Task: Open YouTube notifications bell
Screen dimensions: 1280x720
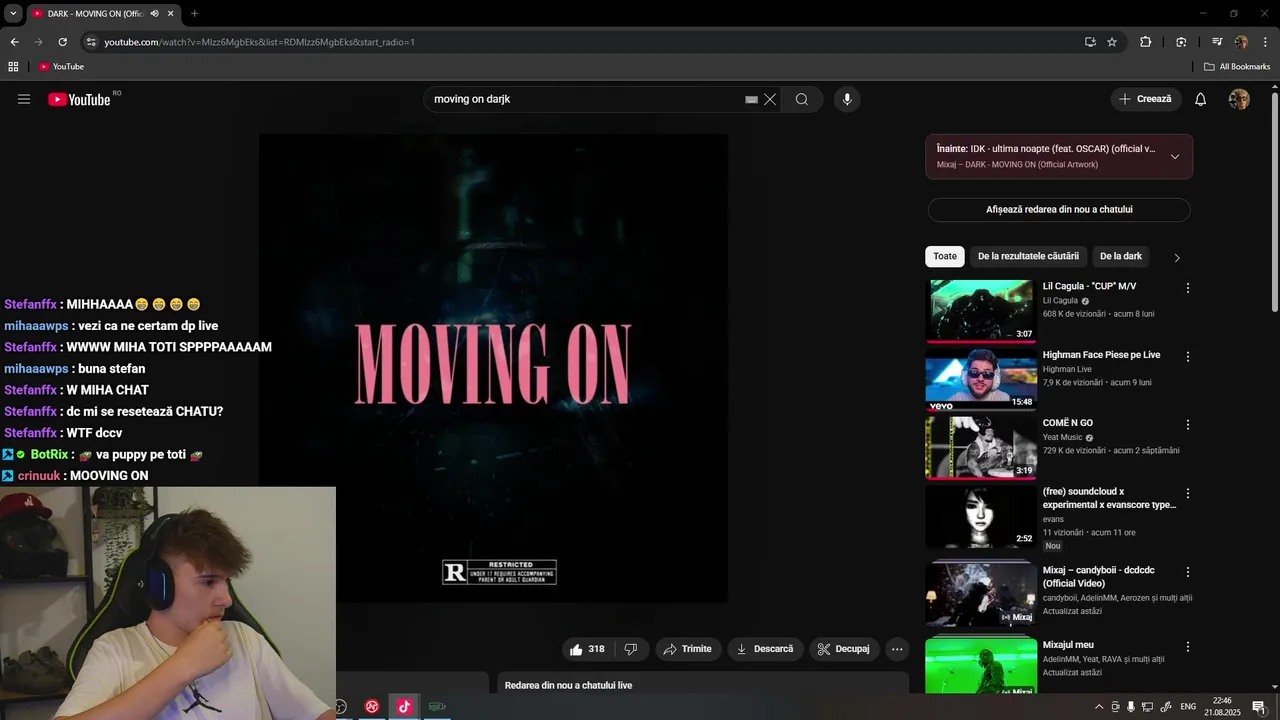Action: tap(1201, 99)
